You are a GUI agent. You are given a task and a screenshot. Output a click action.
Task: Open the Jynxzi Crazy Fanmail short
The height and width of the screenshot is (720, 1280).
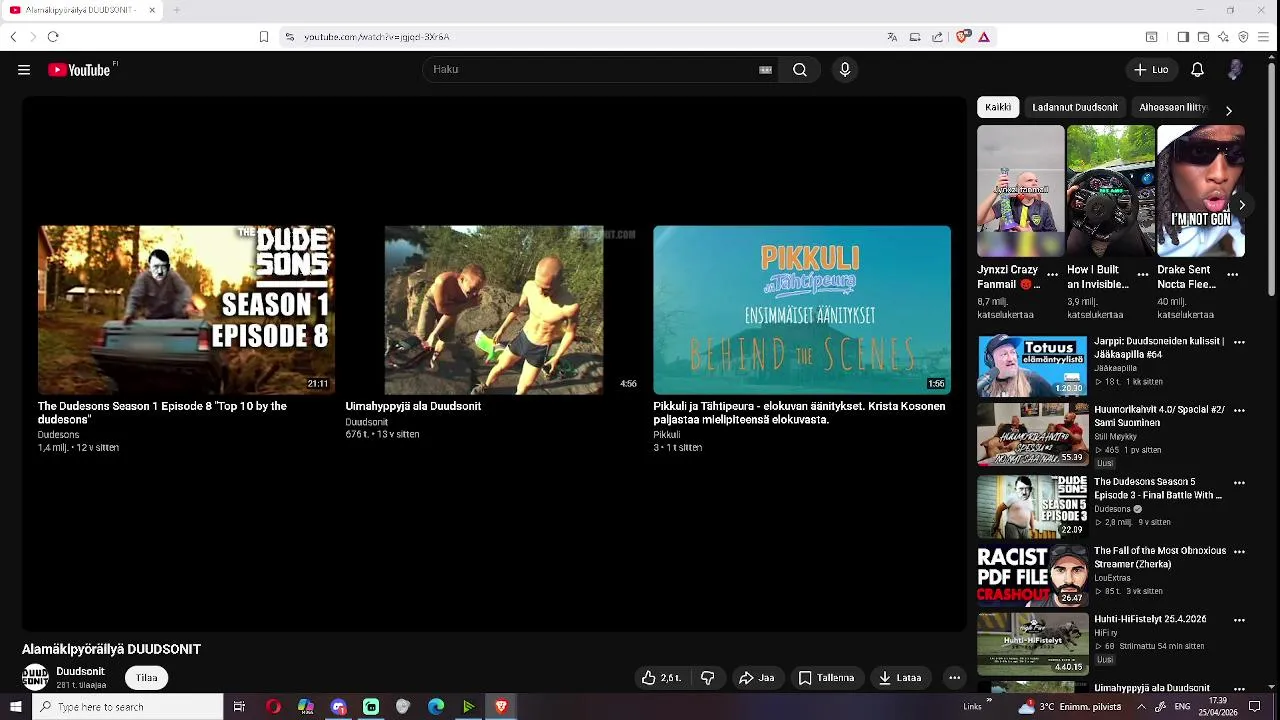pos(1021,191)
